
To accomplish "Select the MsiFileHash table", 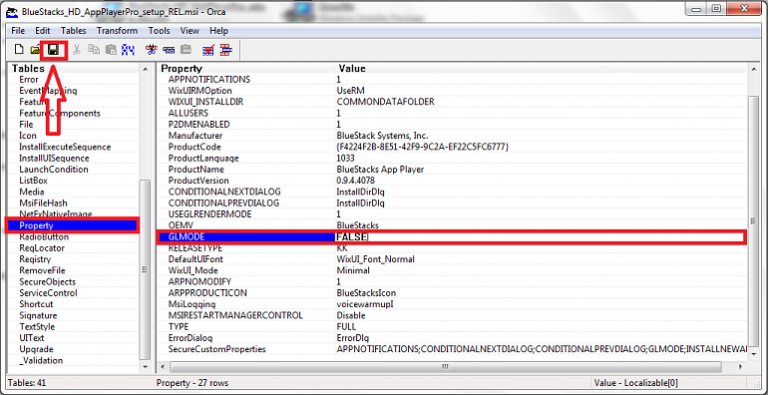I will [44, 203].
